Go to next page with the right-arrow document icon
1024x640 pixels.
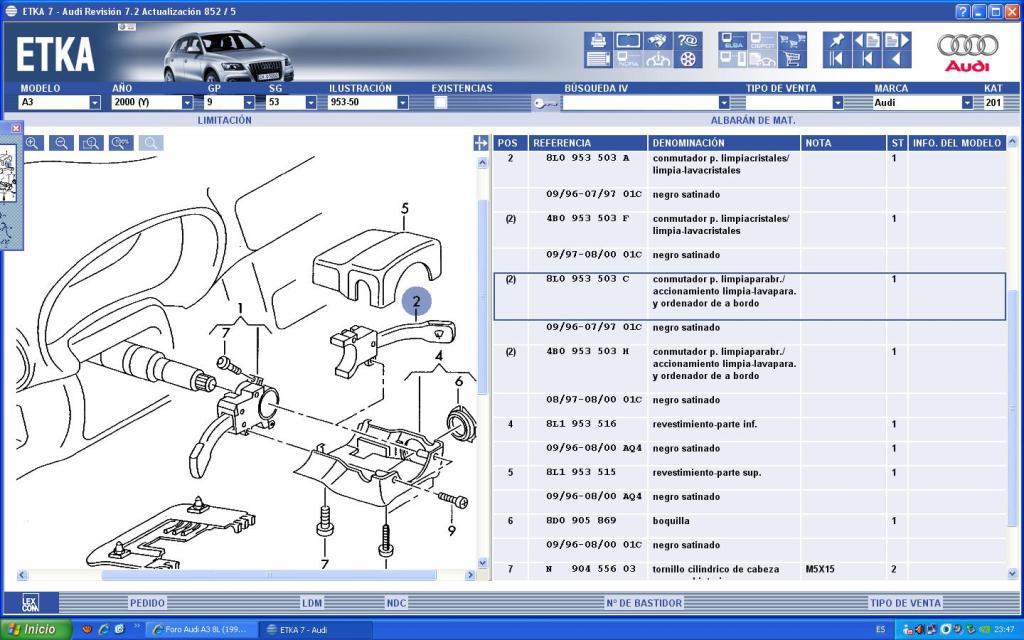[897, 40]
